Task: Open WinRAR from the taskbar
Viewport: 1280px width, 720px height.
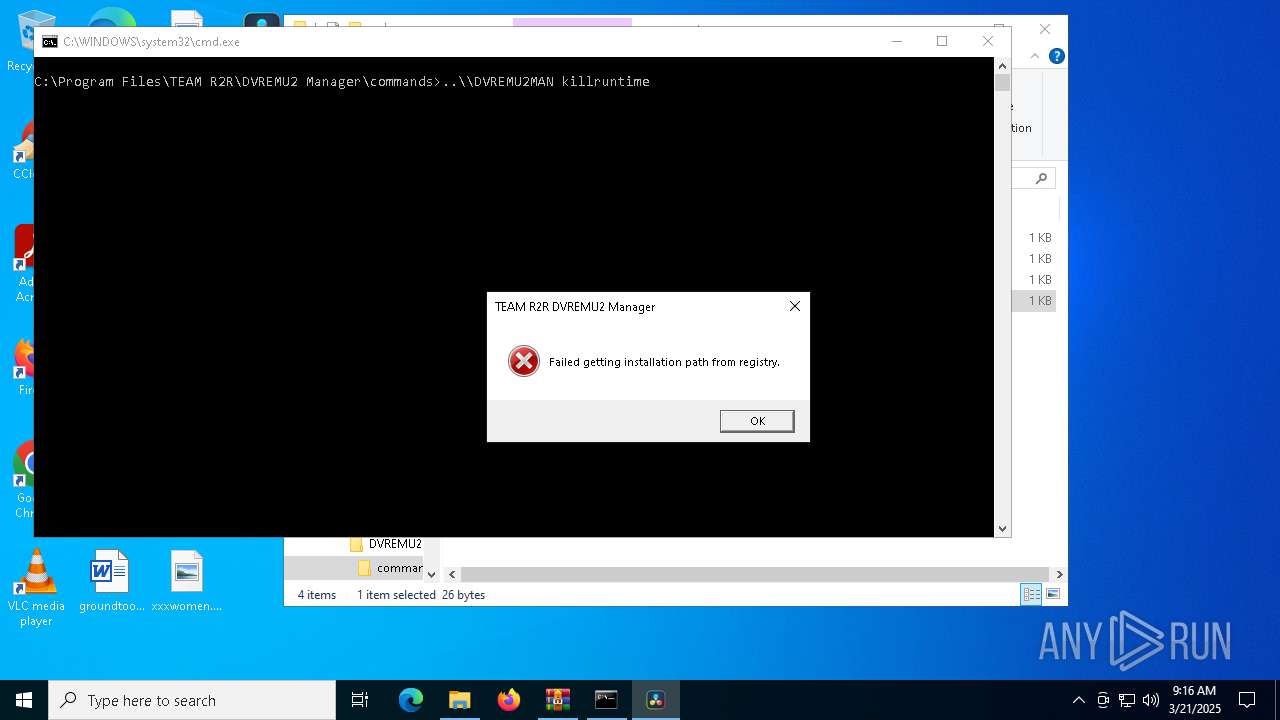Action: coord(558,700)
